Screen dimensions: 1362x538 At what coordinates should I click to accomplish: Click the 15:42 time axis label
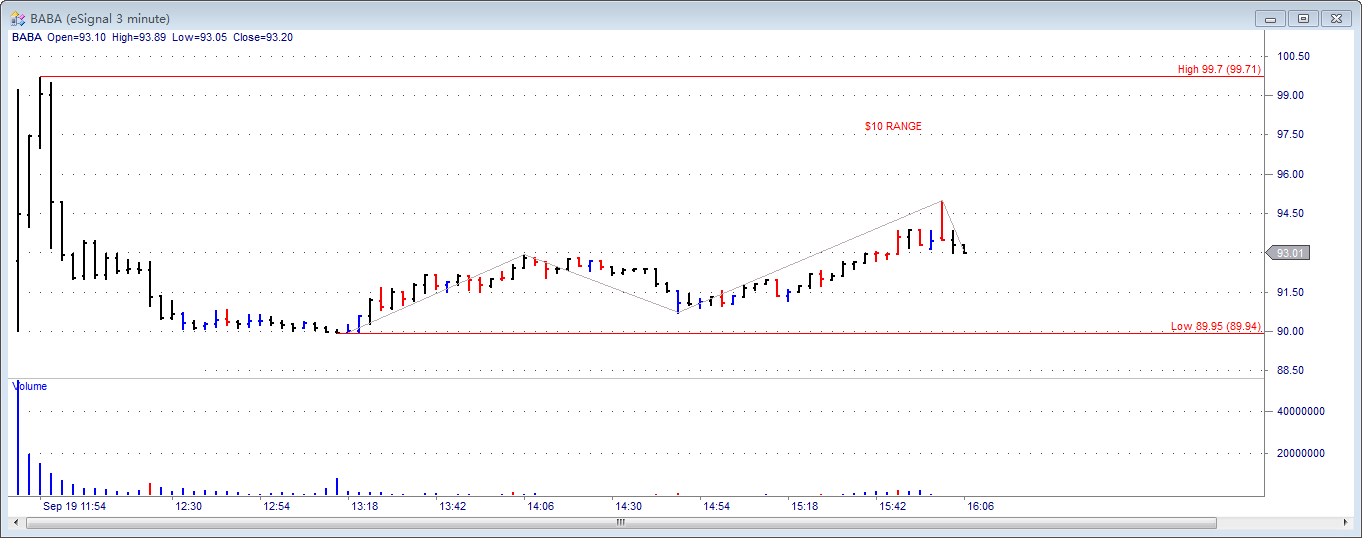coord(892,506)
